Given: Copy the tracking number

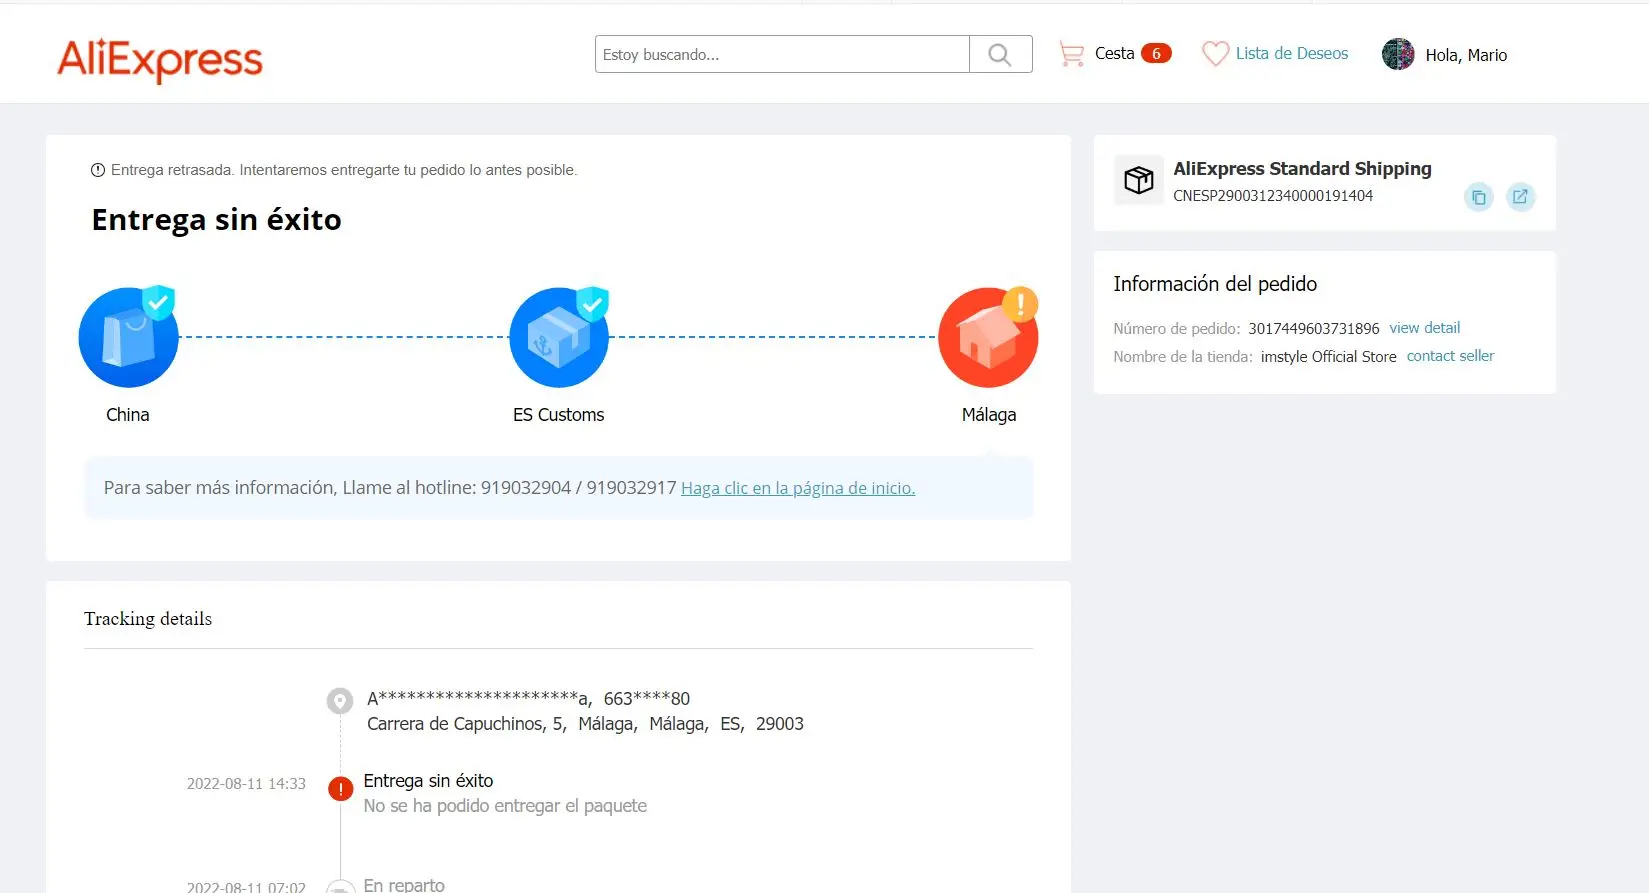Looking at the screenshot, I should [1479, 197].
